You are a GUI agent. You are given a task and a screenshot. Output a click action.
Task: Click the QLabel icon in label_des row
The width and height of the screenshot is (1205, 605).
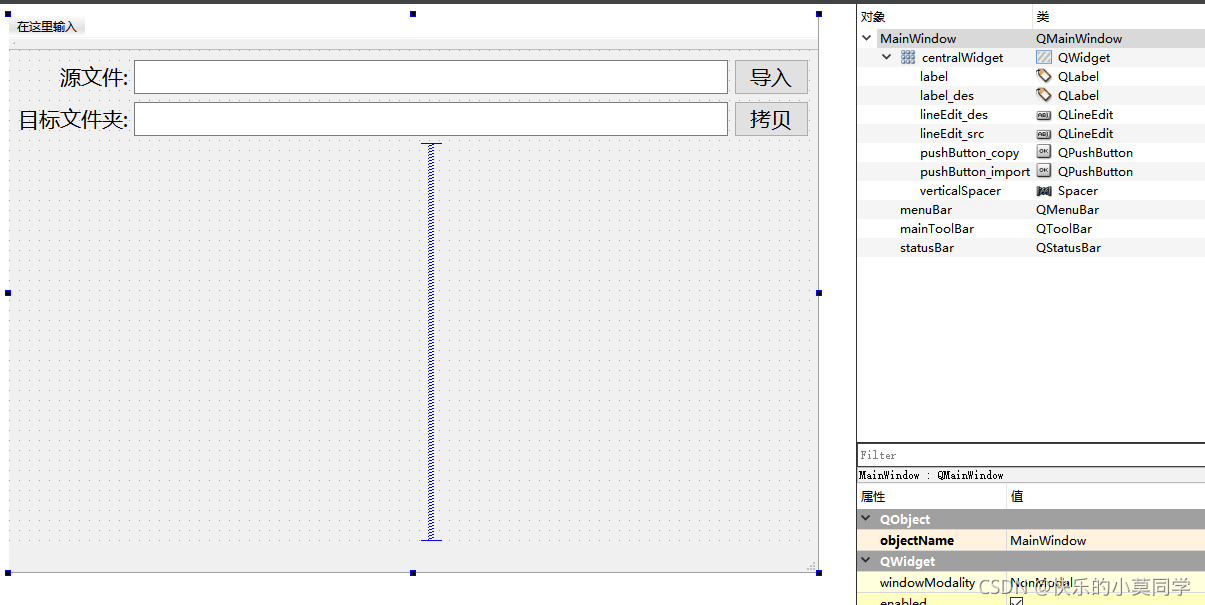click(x=1044, y=95)
